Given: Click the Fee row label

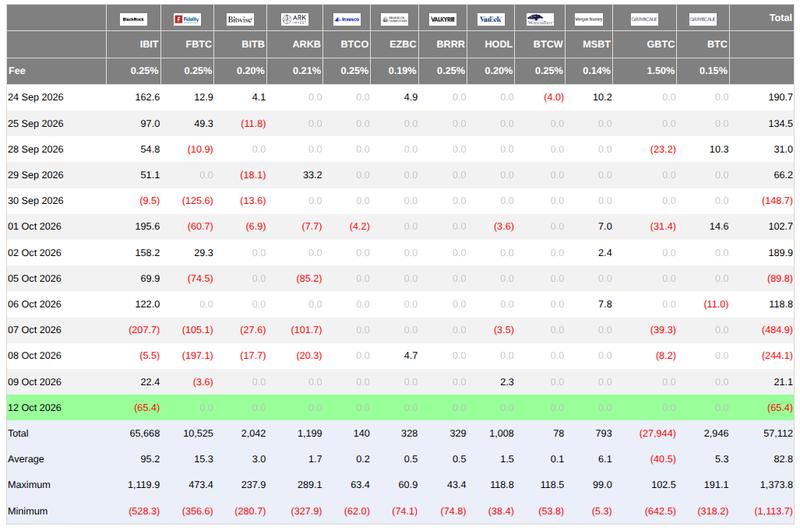Looking at the screenshot, I should [17, 71].
